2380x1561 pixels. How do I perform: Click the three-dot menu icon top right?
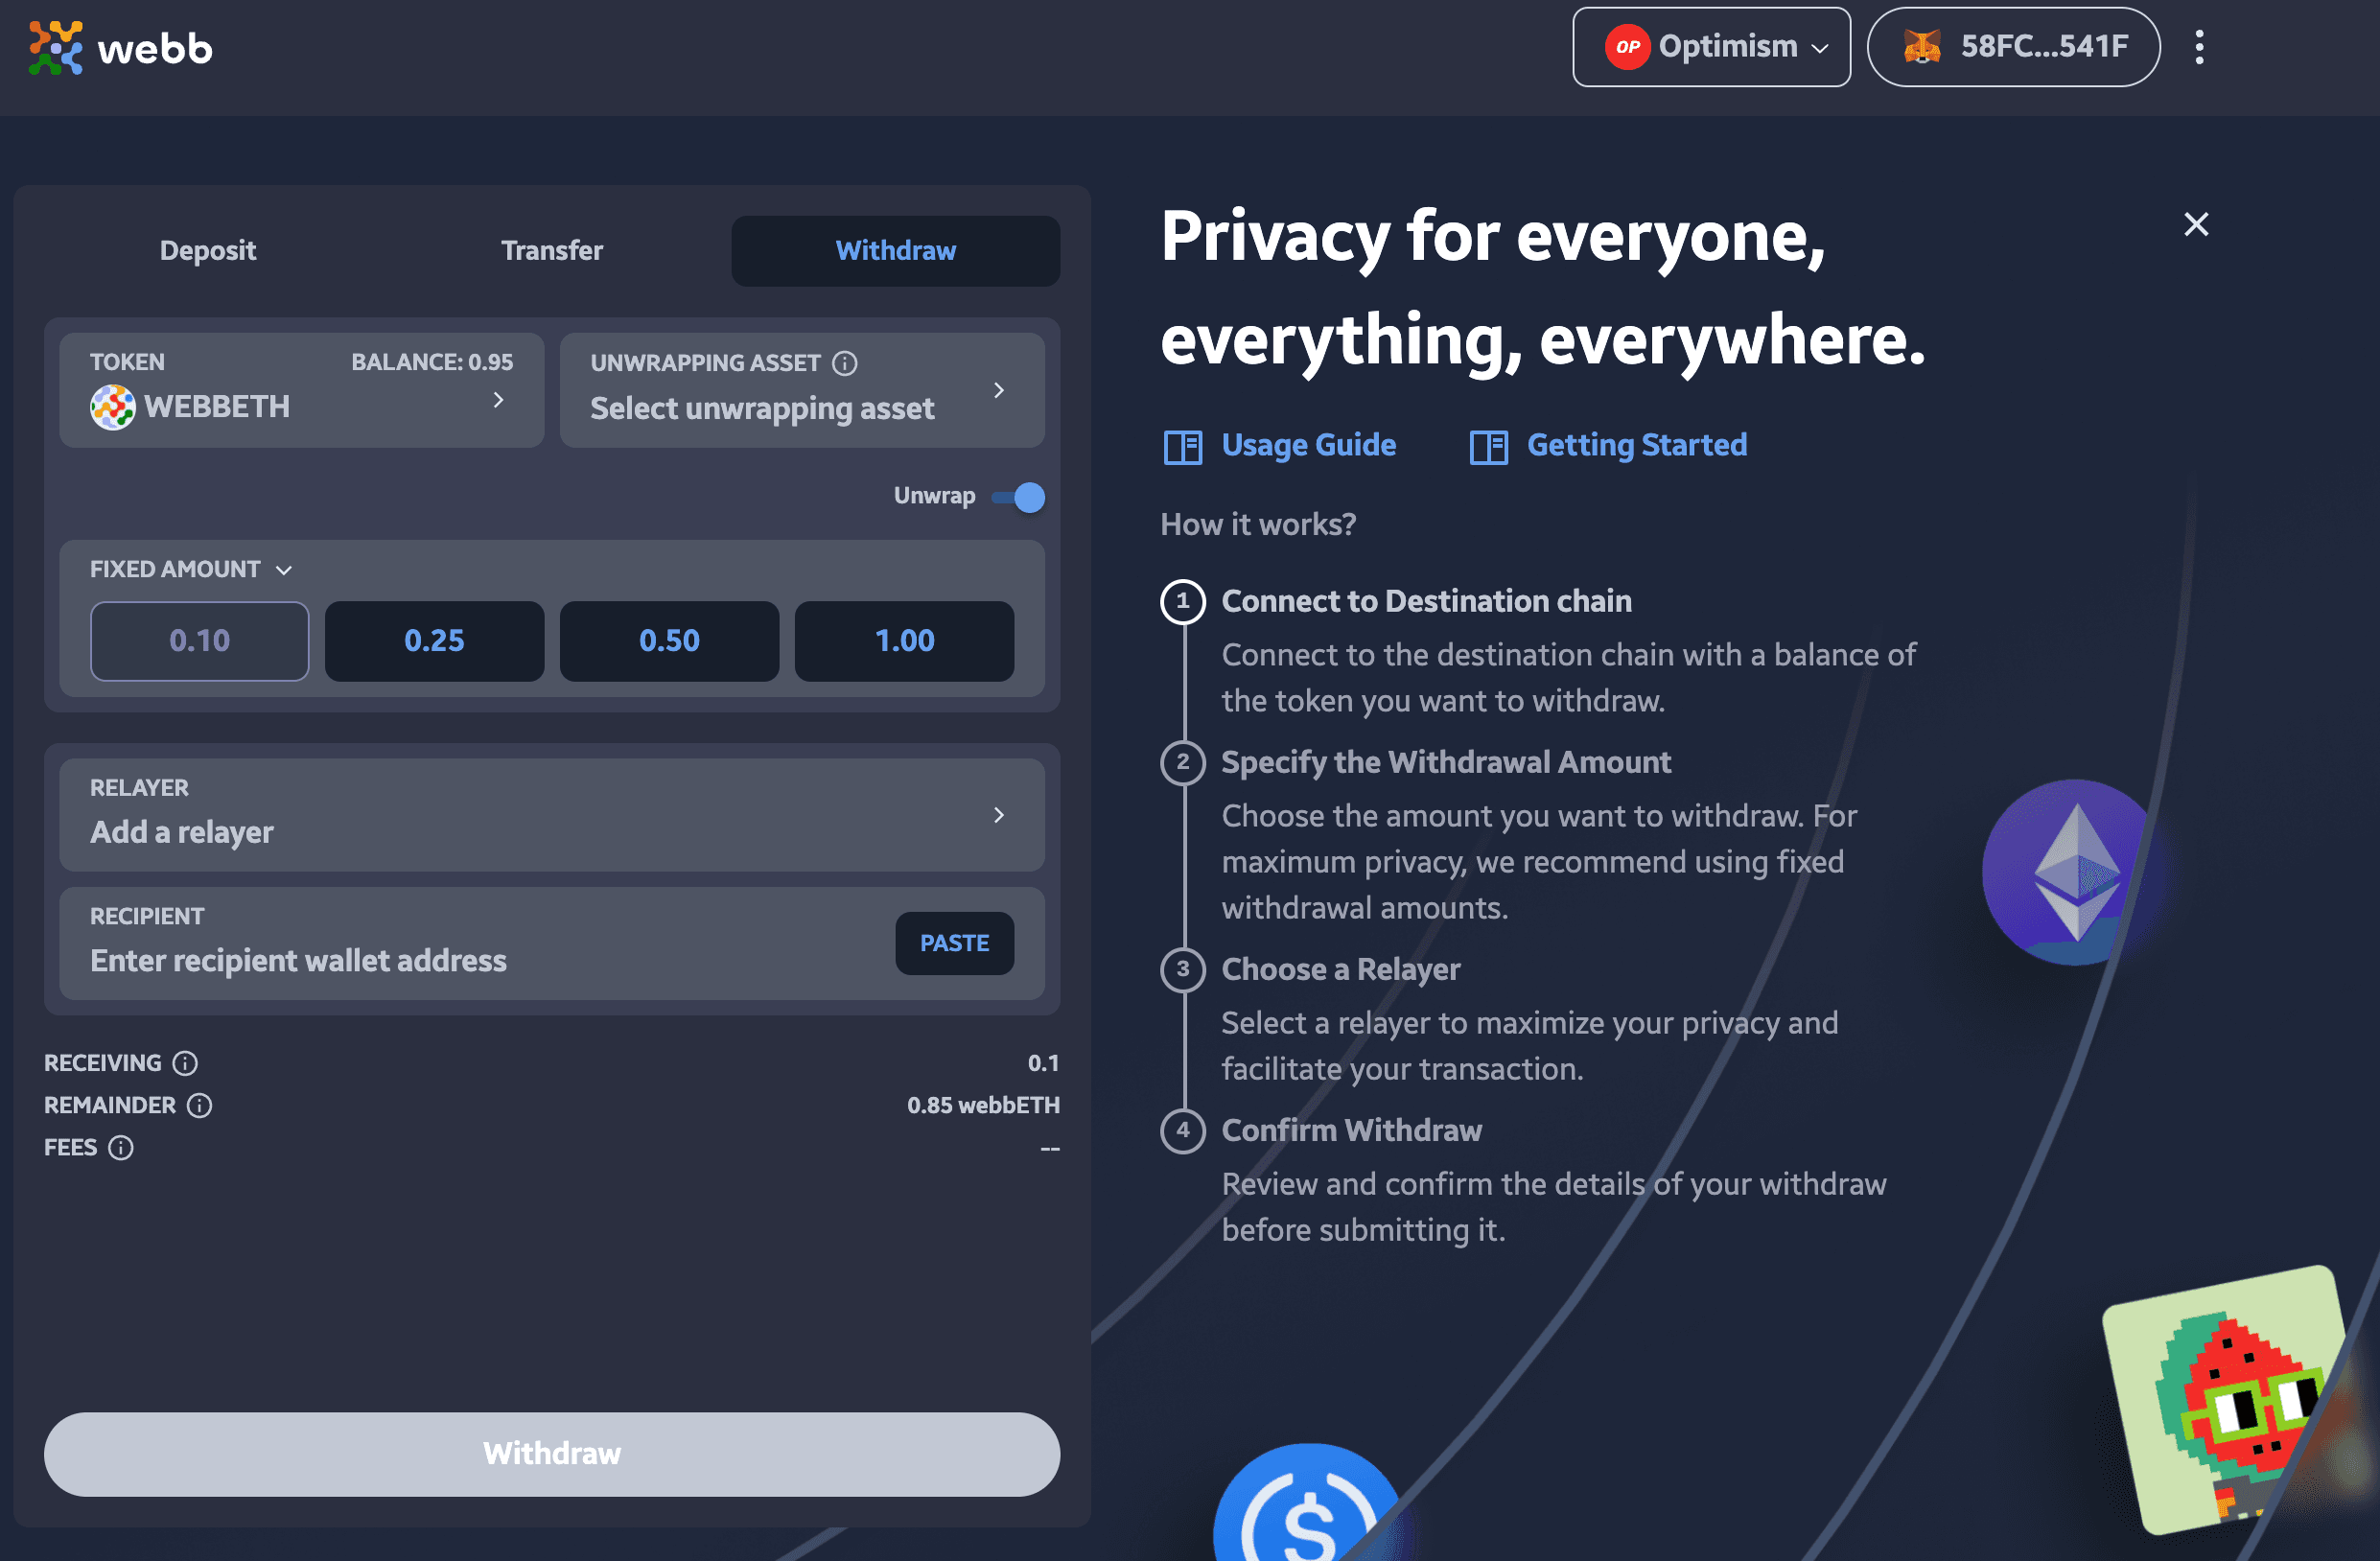(2199, 47)
